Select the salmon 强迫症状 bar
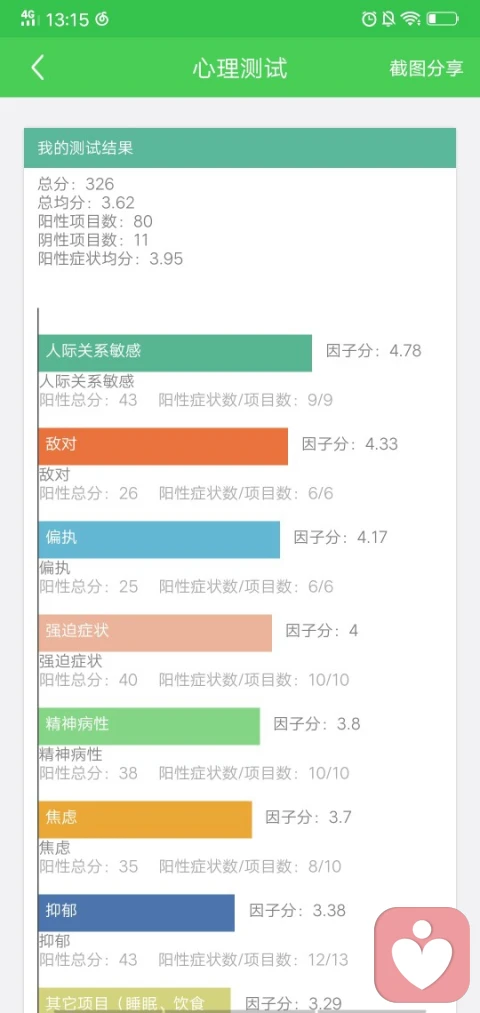The image size is (480, 1013). pyautogui.click(x=155, y=632)
